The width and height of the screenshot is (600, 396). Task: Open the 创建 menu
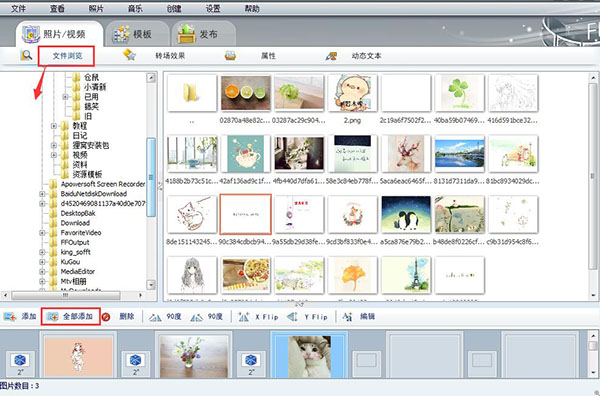point(174,8)
